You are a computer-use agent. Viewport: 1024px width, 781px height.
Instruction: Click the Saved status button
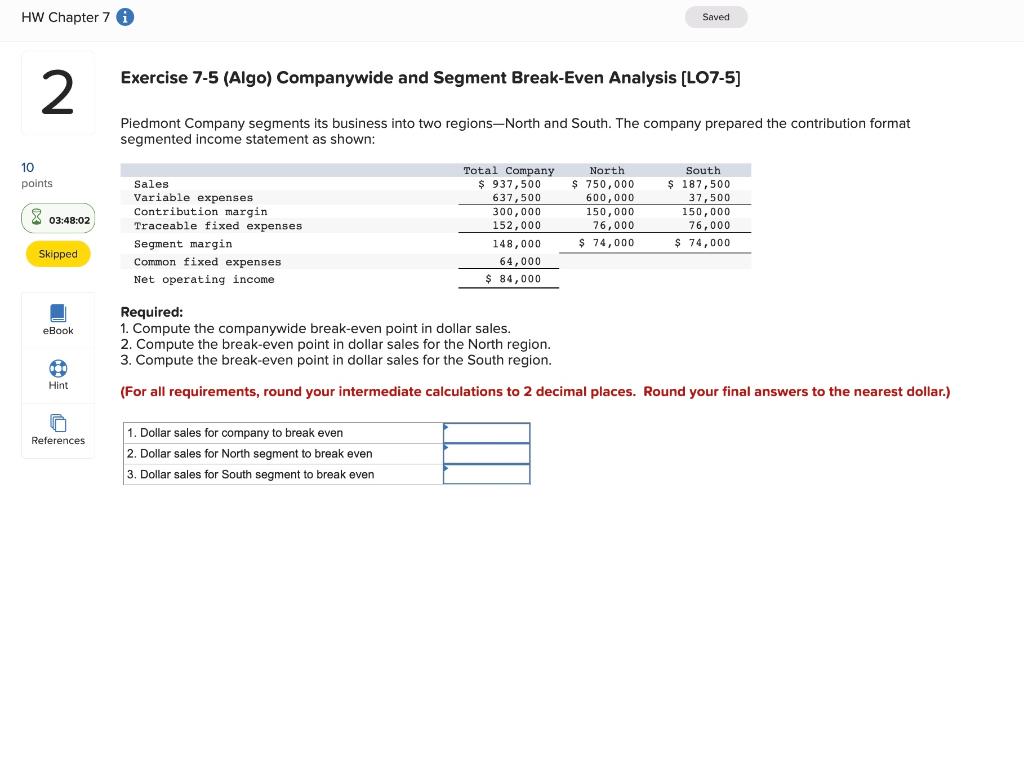(716, 16)
